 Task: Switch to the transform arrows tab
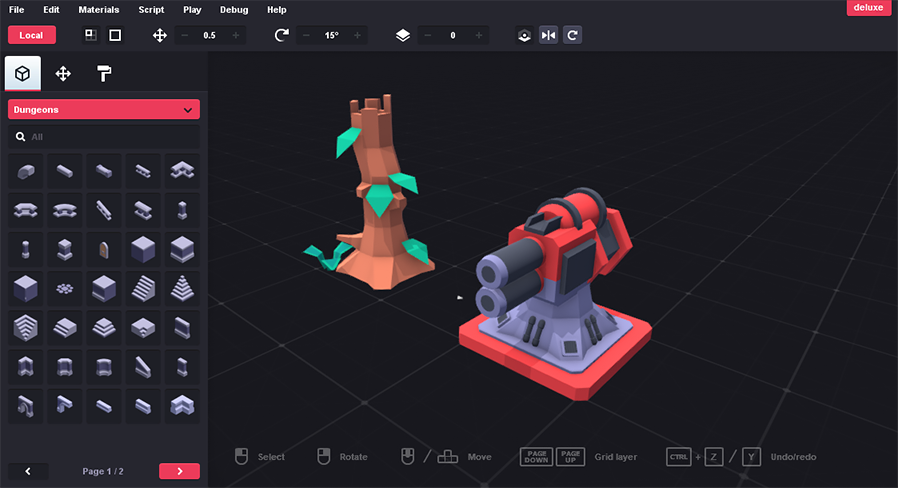[x=63, y=73]
